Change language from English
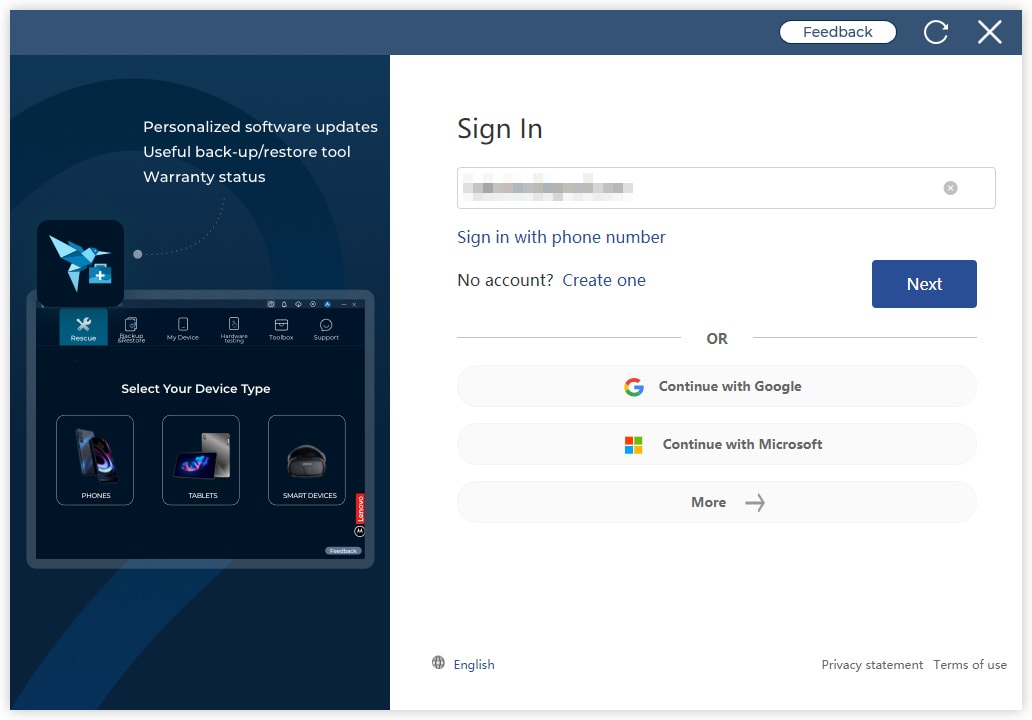1032x720 pixels. pos(474,664)
